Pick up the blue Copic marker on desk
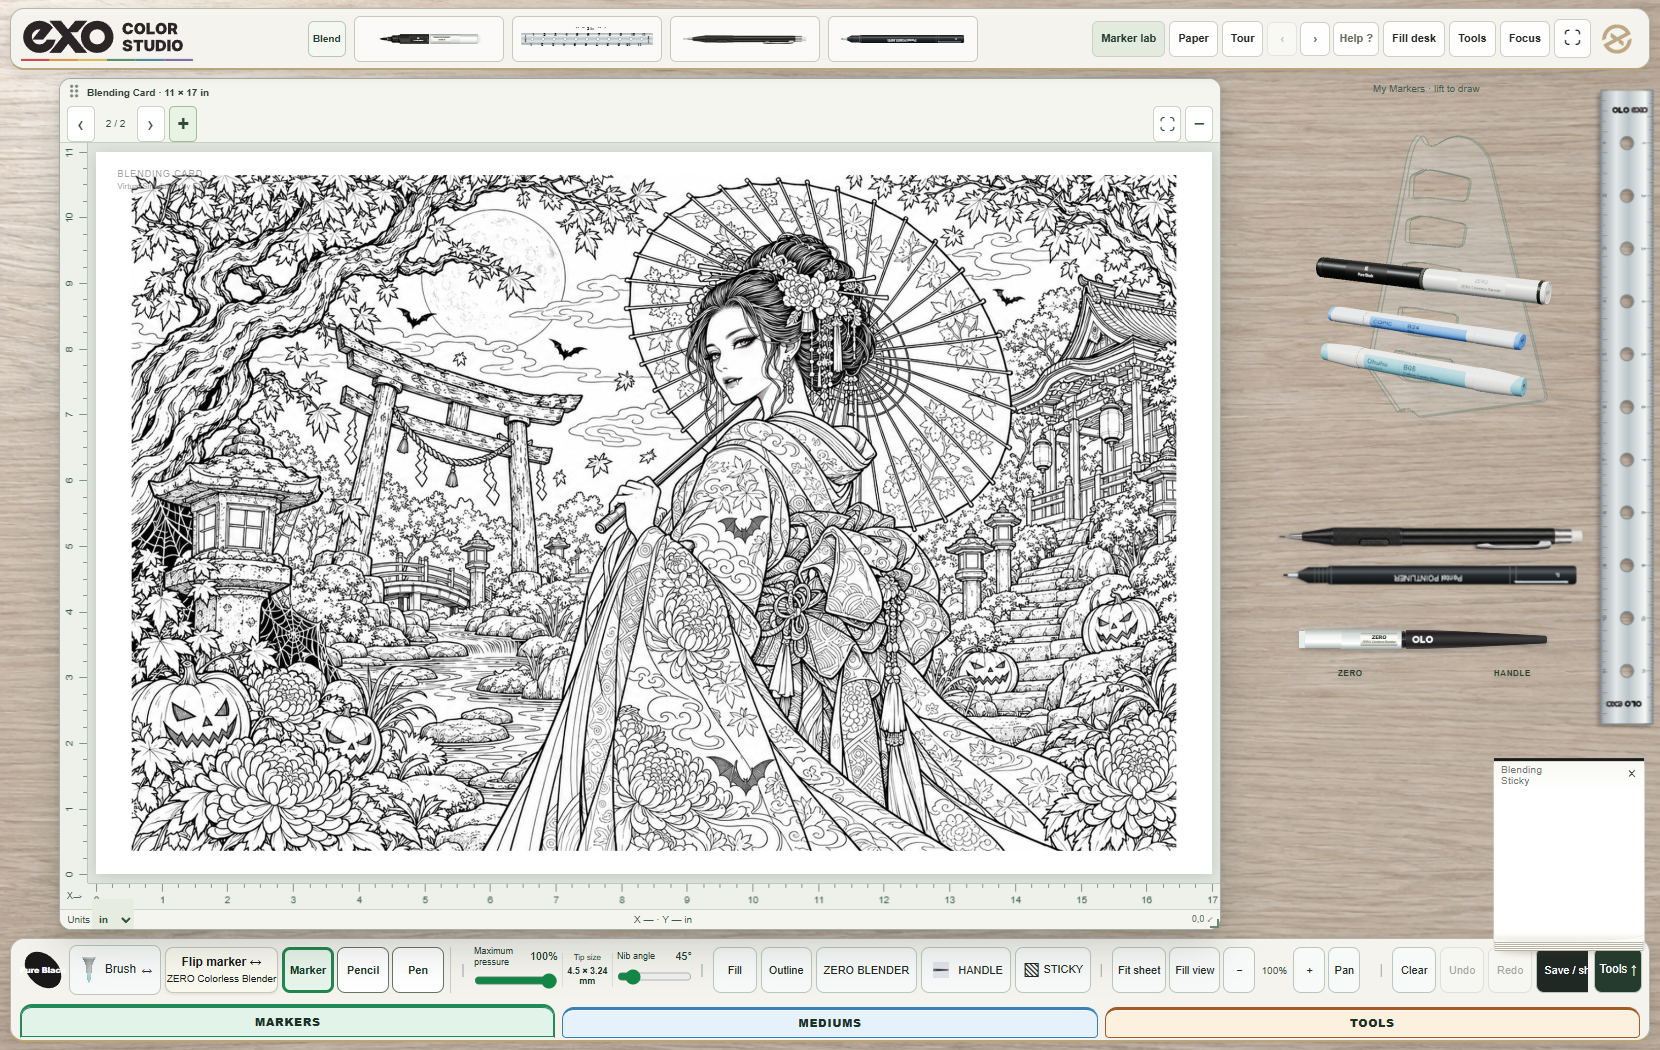 tap(1427, 328)
